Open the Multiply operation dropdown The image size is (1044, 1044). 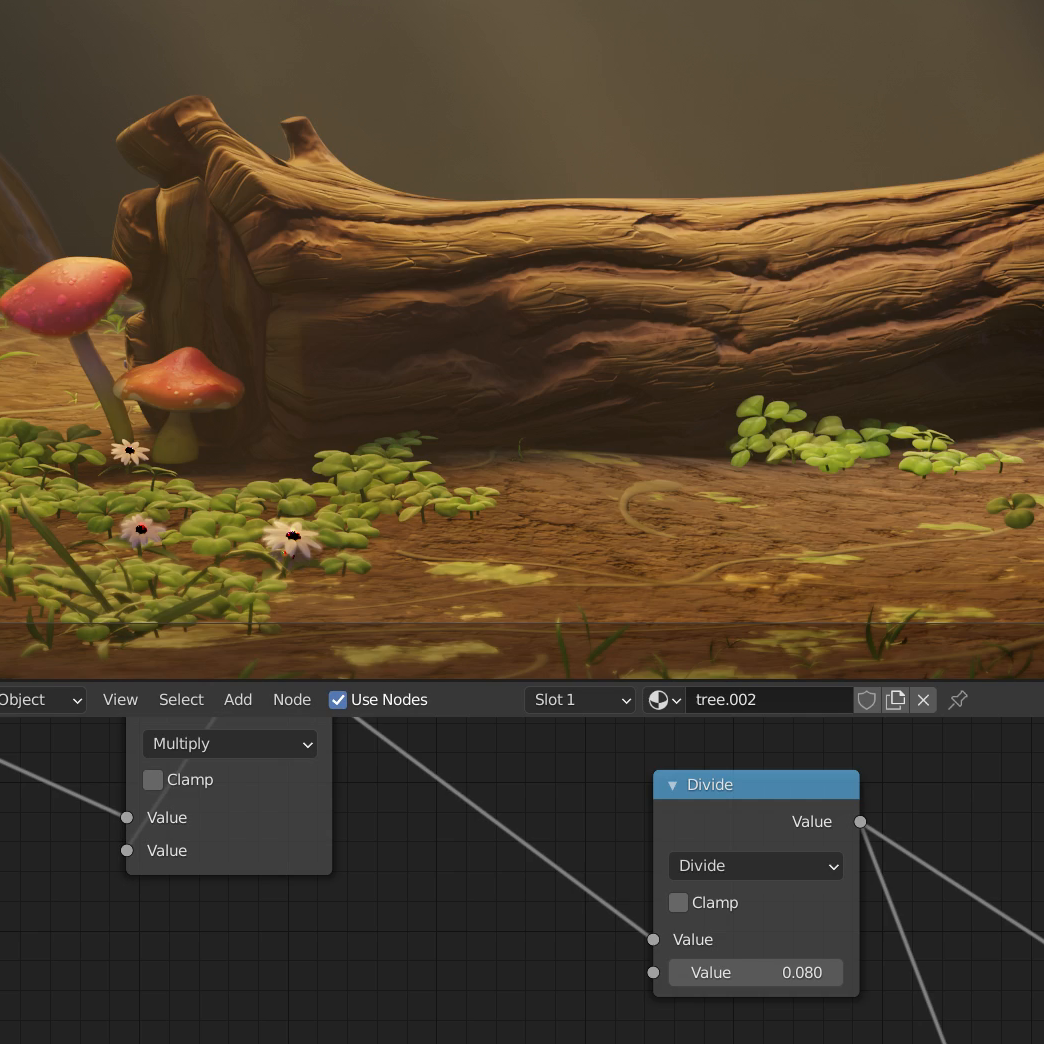coord(230,744)
